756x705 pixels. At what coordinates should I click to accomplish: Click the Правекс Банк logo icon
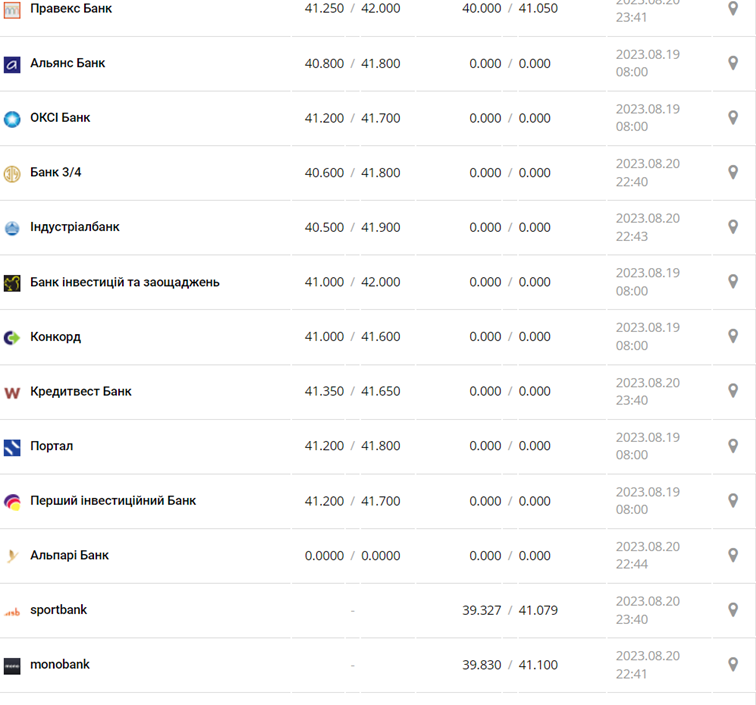(x=12, y=9)
